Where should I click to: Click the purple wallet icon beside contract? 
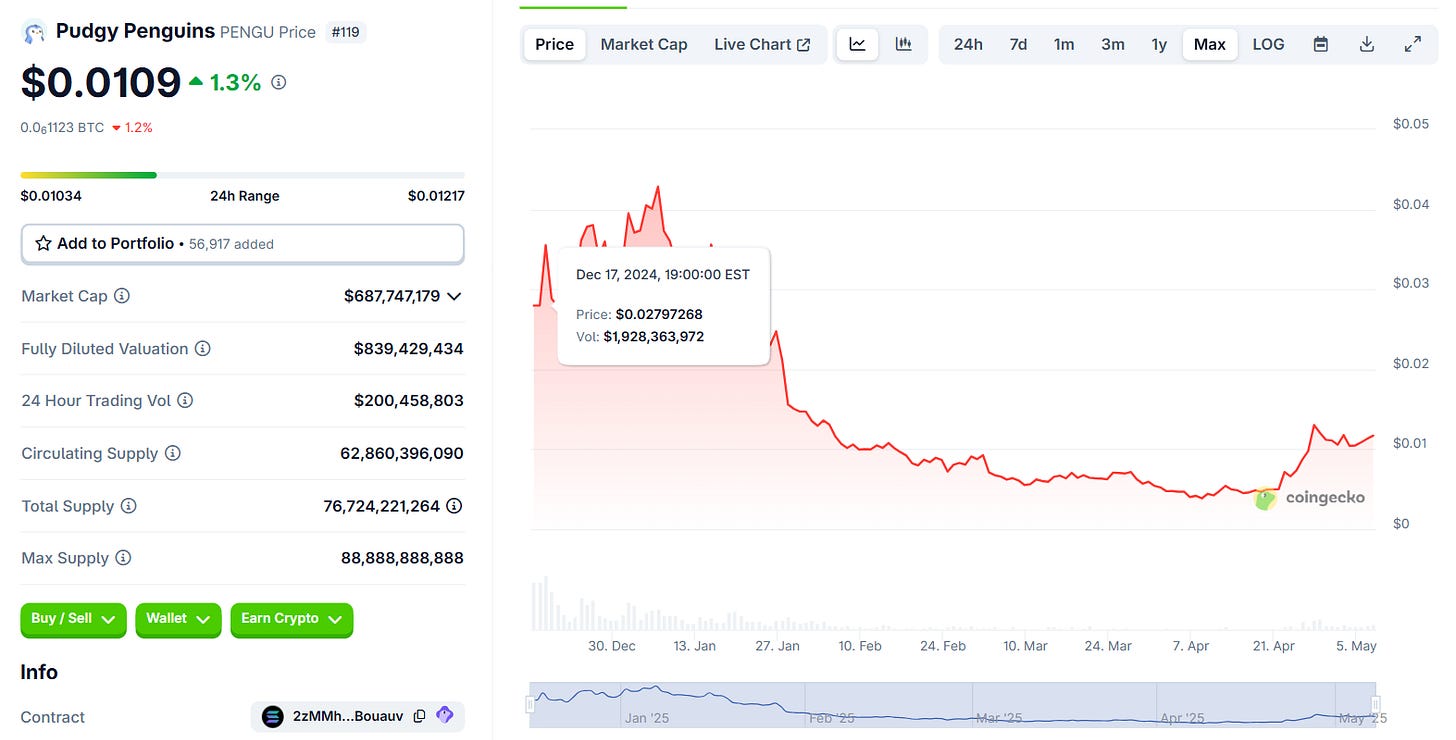point(445,716)
